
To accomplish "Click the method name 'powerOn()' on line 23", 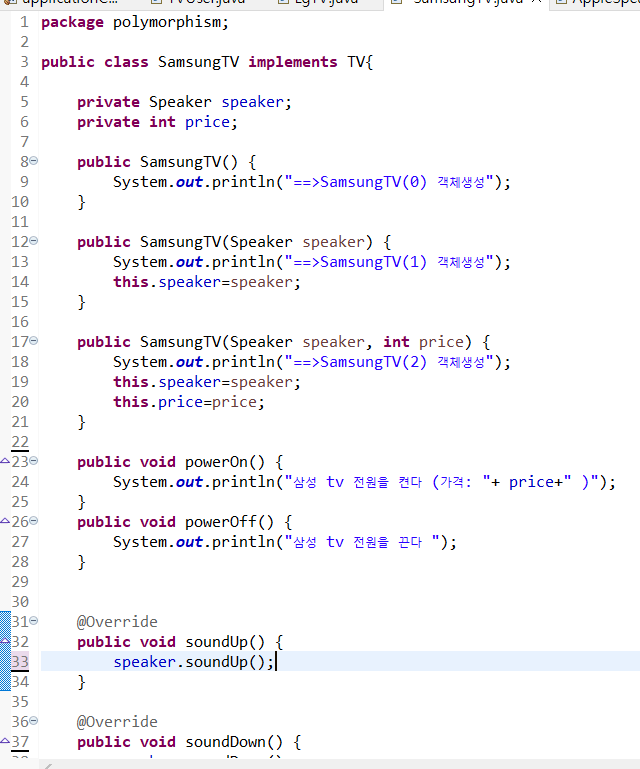I will (x=225, y=462).
